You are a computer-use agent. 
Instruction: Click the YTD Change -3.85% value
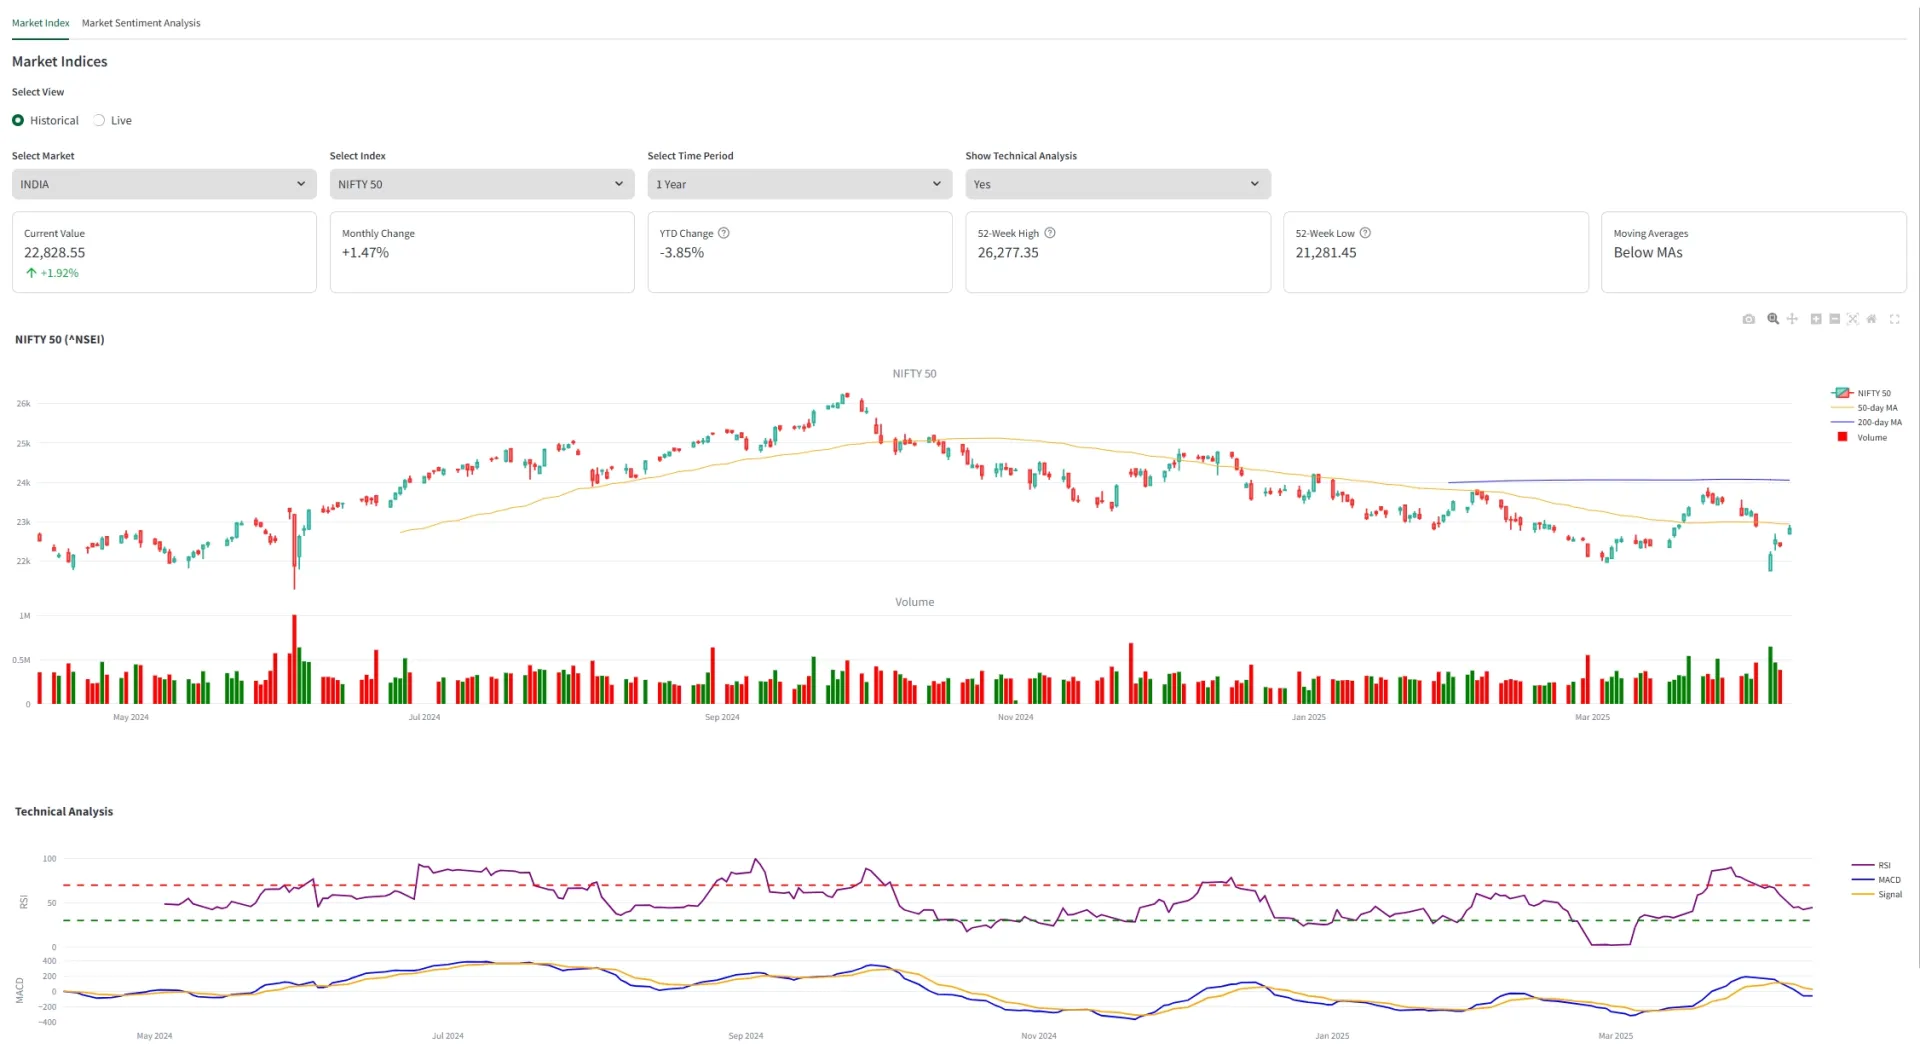682,253
